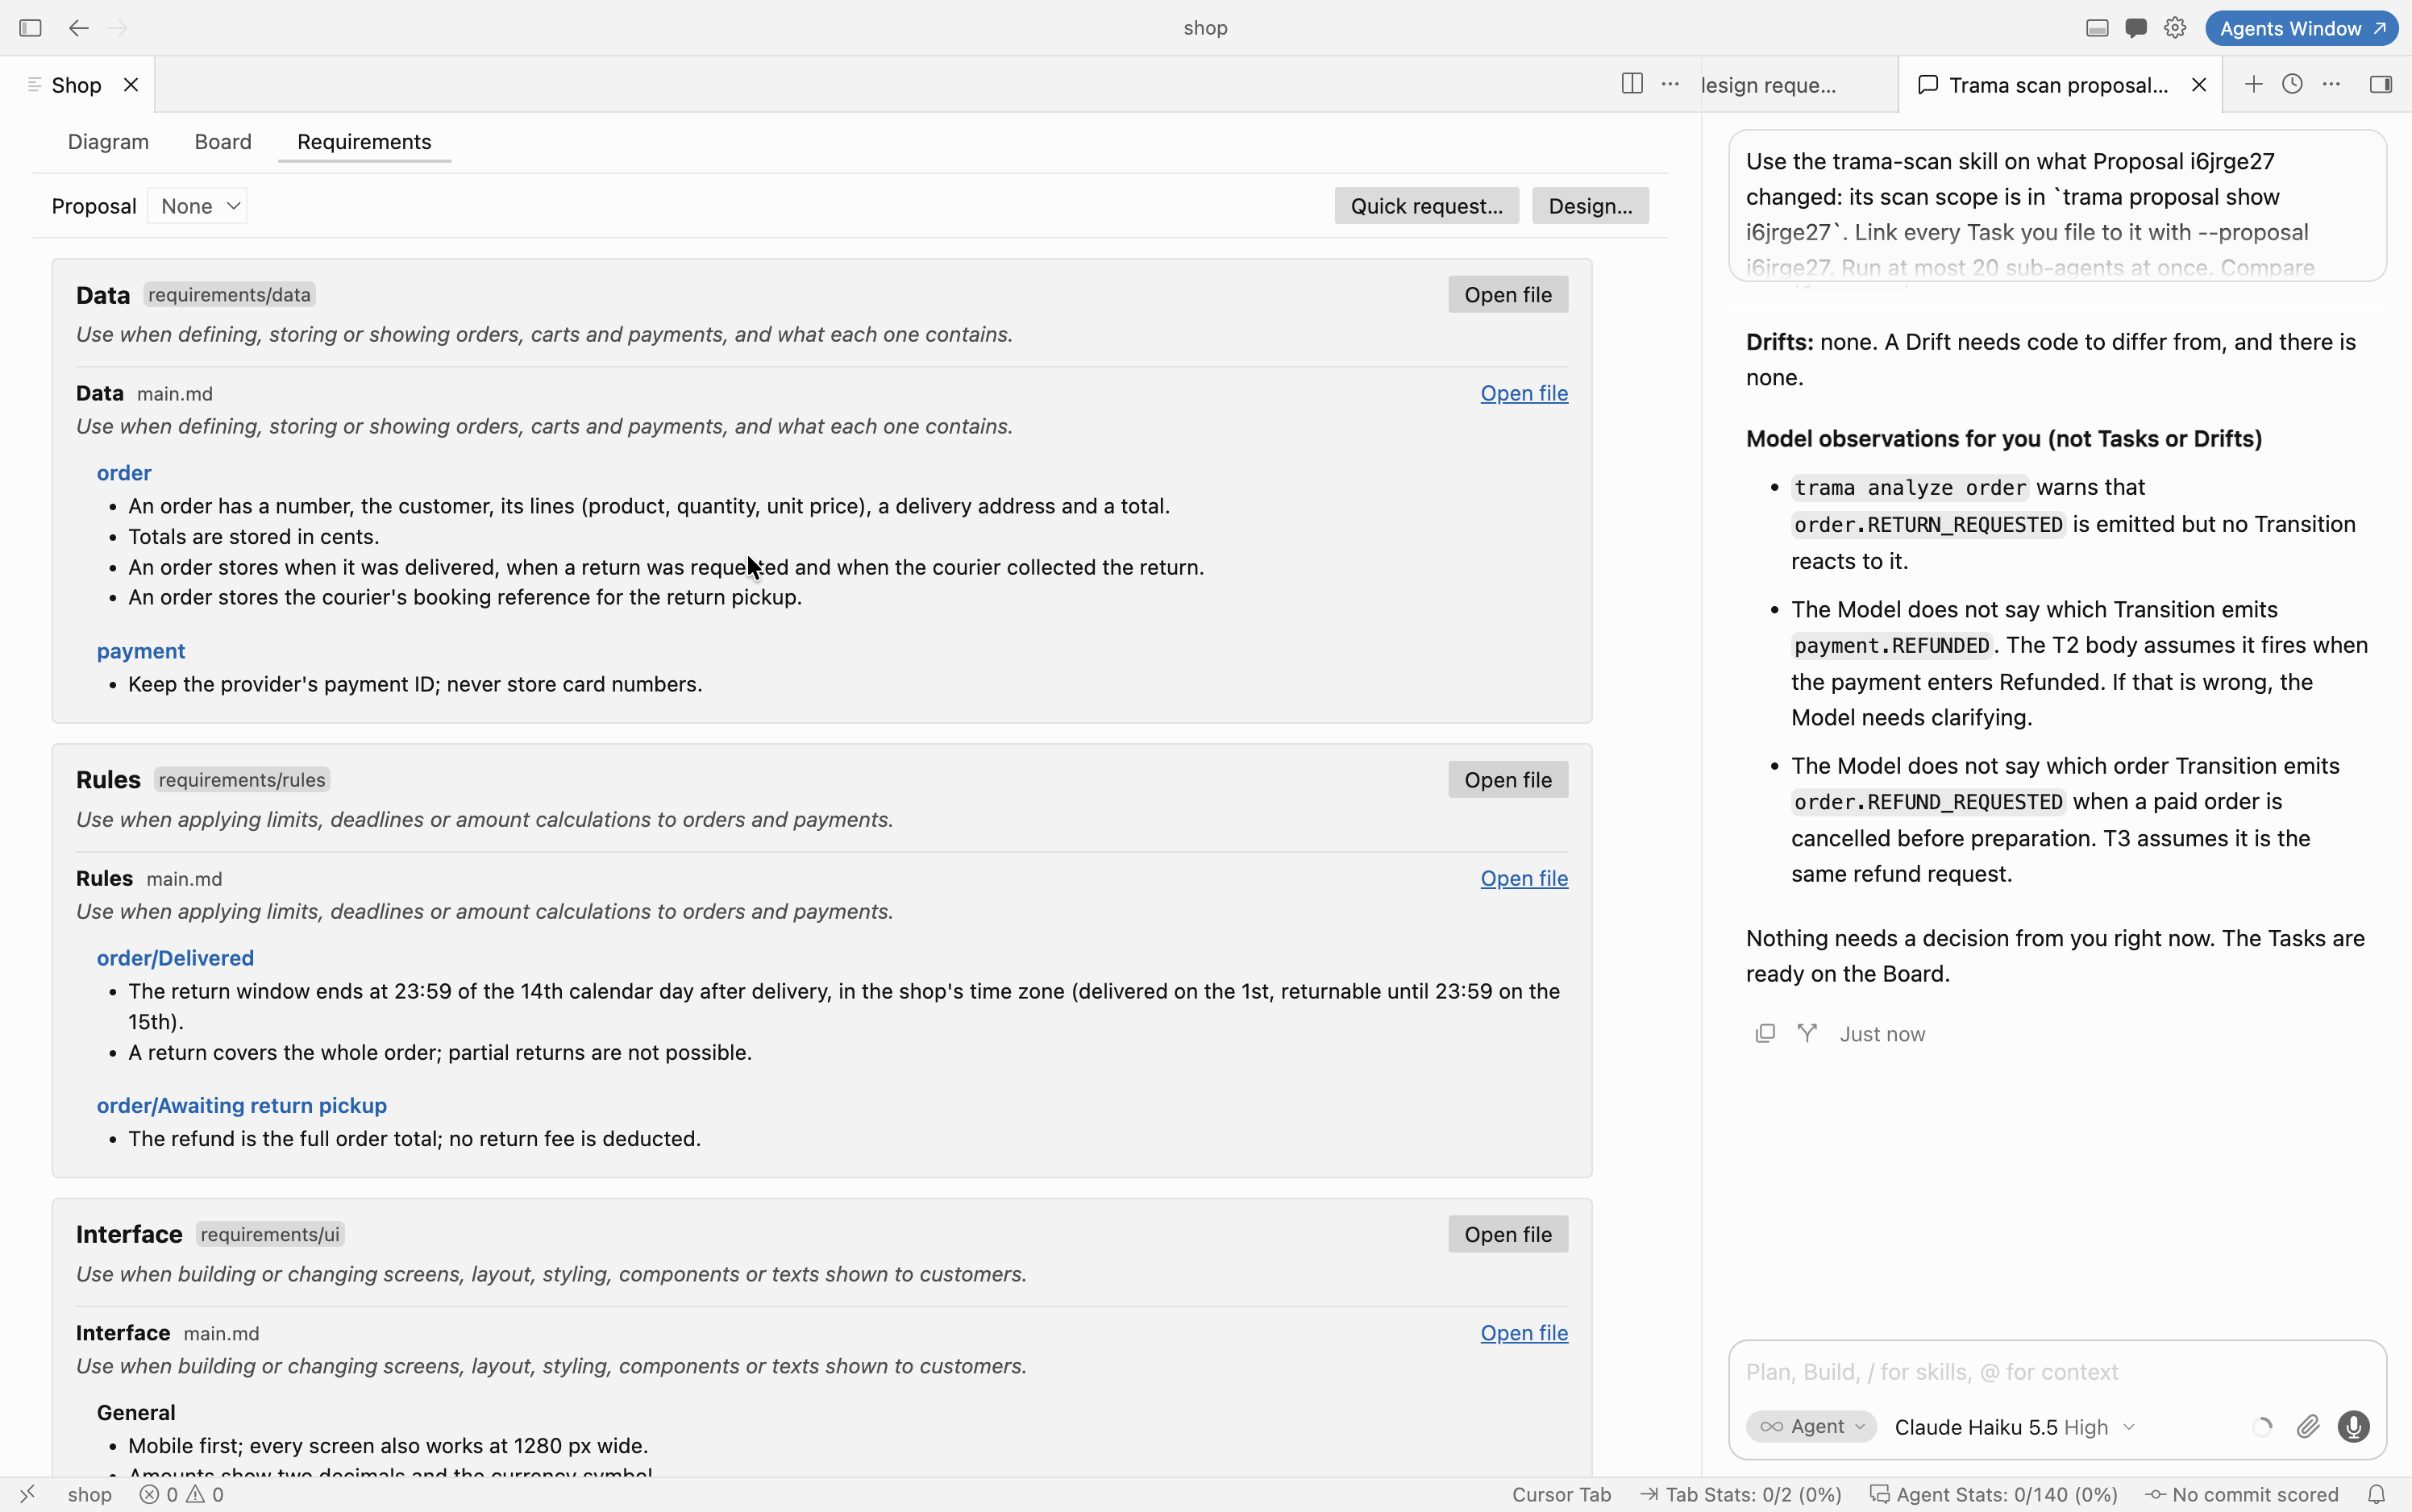Open file for requirements/data section

pos(1508,295)
